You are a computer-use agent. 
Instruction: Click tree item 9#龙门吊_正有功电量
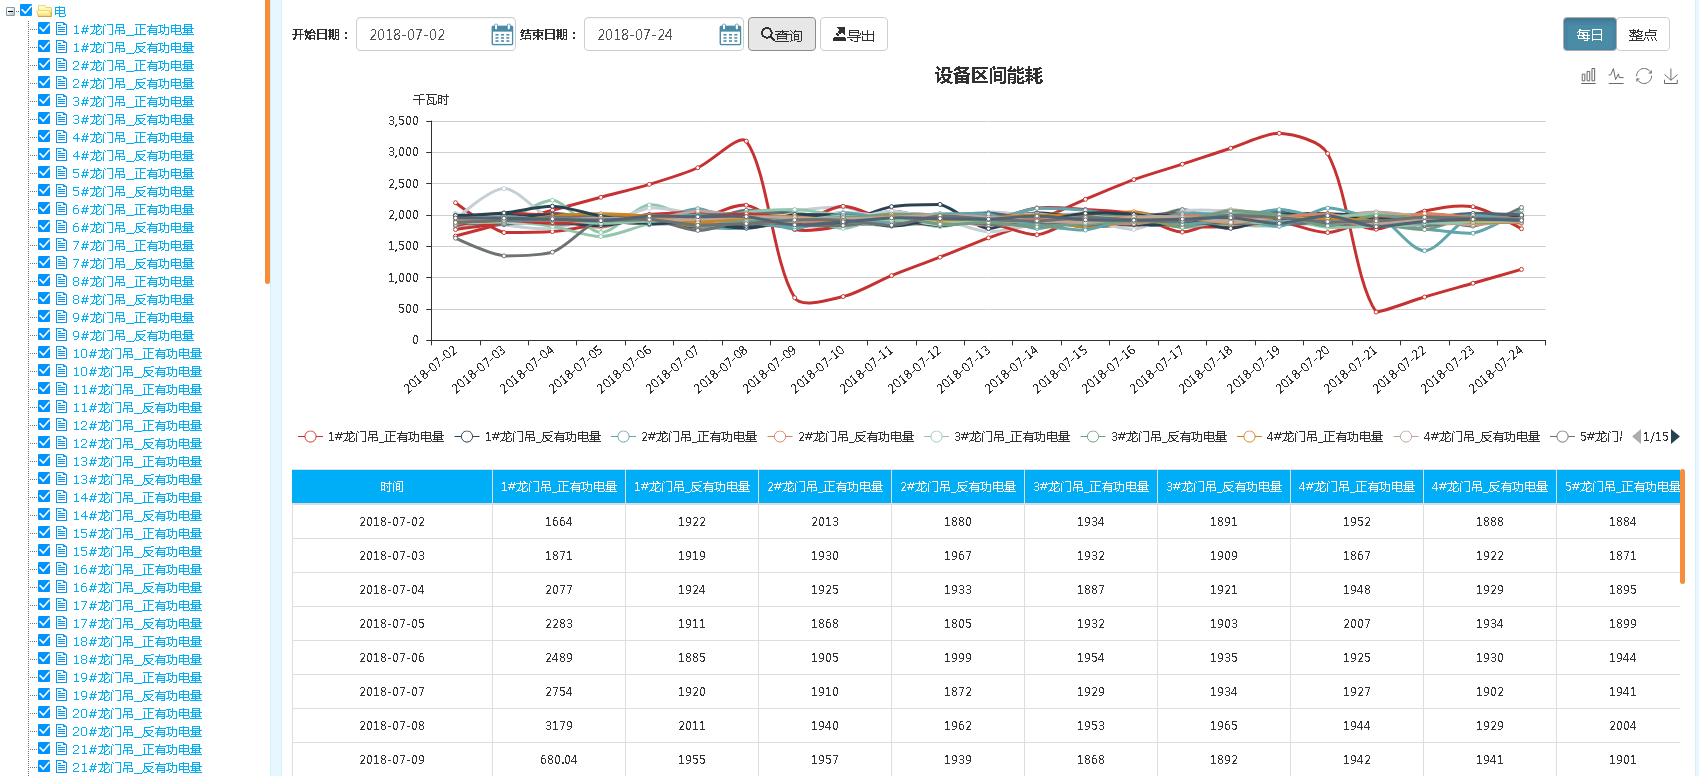point(133,317)
